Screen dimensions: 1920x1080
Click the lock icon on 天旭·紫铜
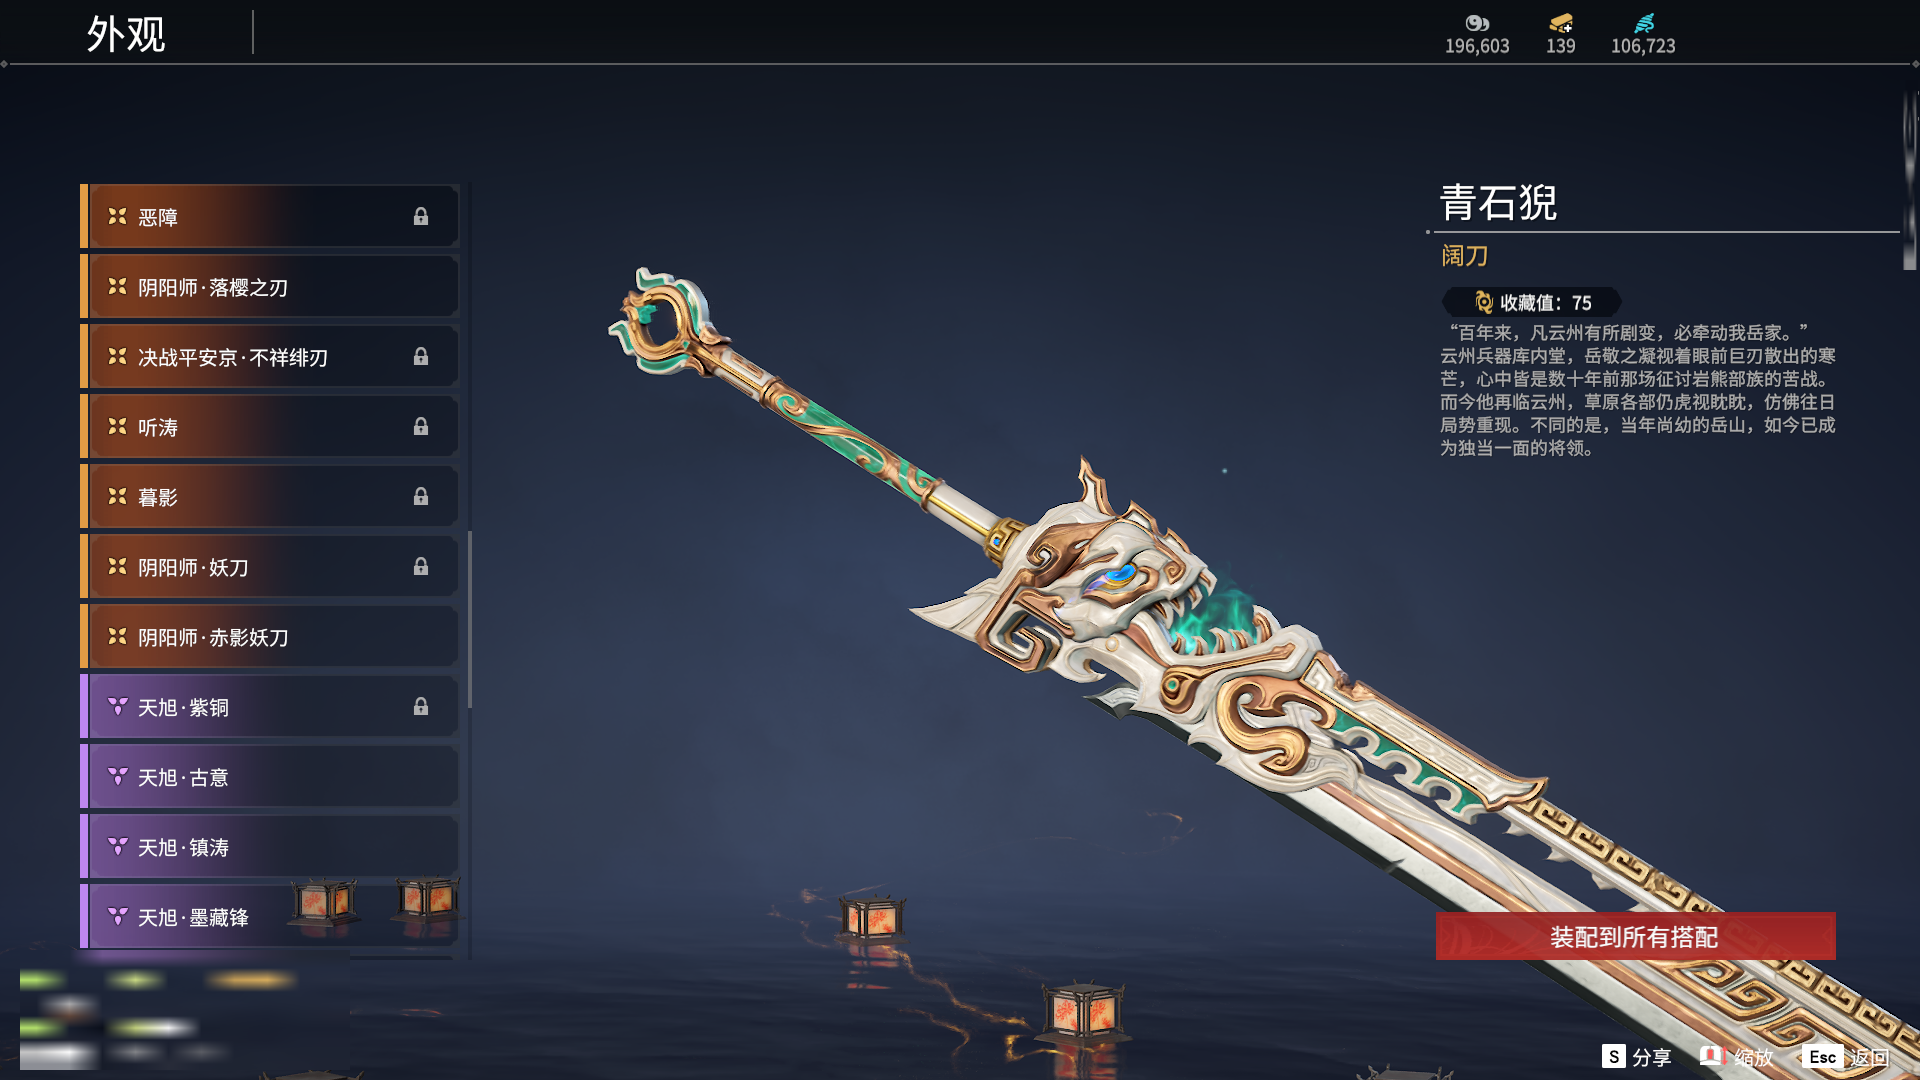(421, 707)
